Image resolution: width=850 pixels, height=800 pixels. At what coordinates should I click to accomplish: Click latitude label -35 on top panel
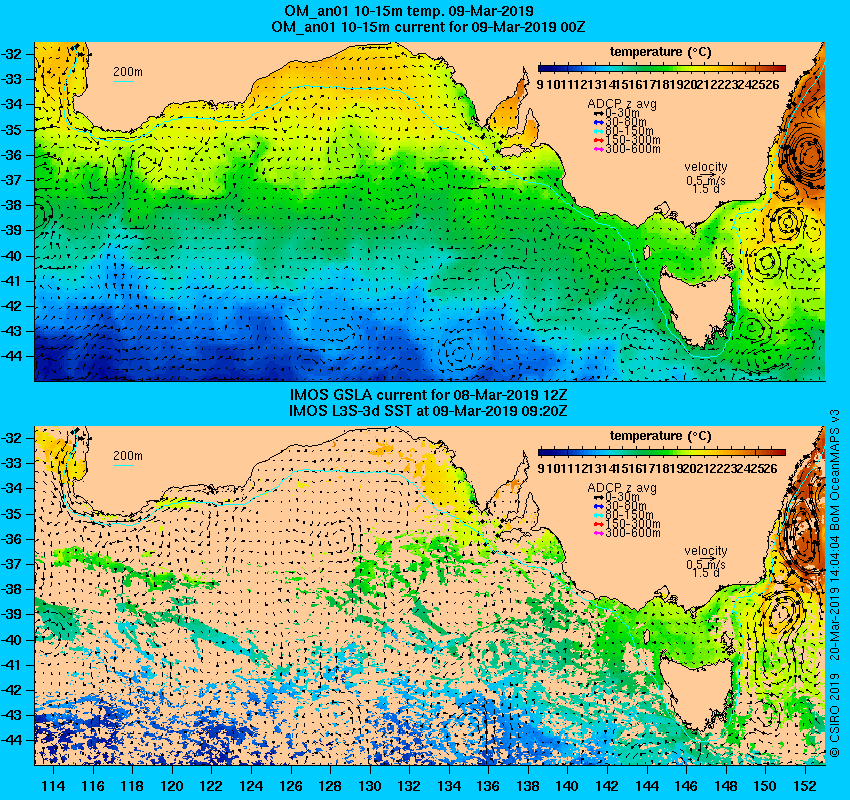pyautogui.click(x=11, y=130)
